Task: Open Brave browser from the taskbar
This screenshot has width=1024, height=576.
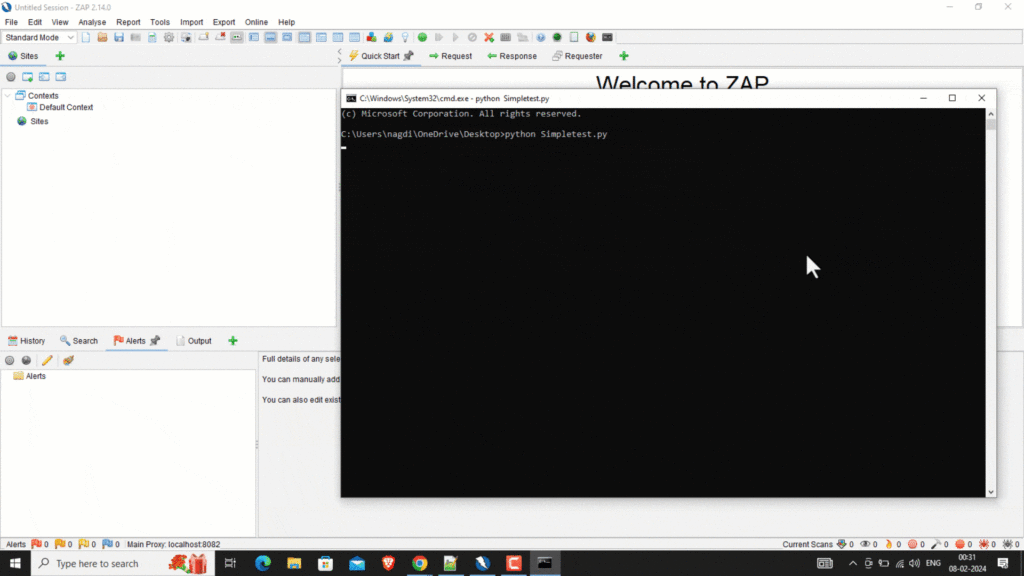Action: tap(389, 563)
